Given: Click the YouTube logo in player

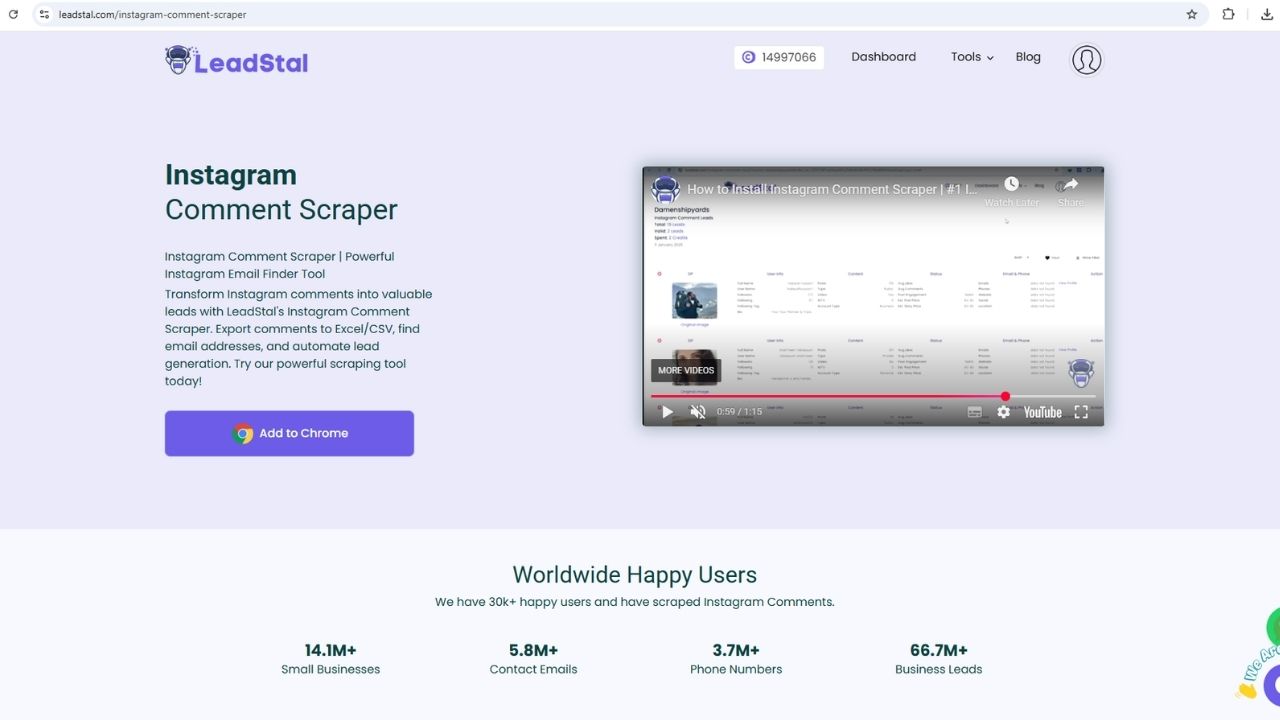Looking at the screenshot, I should [x=1042, y=412].
